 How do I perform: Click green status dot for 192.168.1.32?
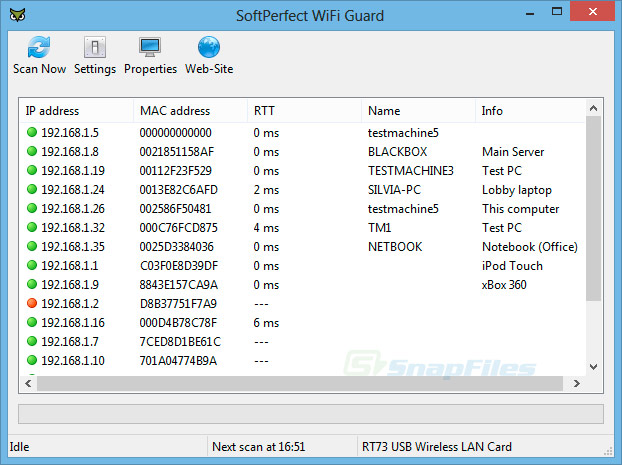32,227
